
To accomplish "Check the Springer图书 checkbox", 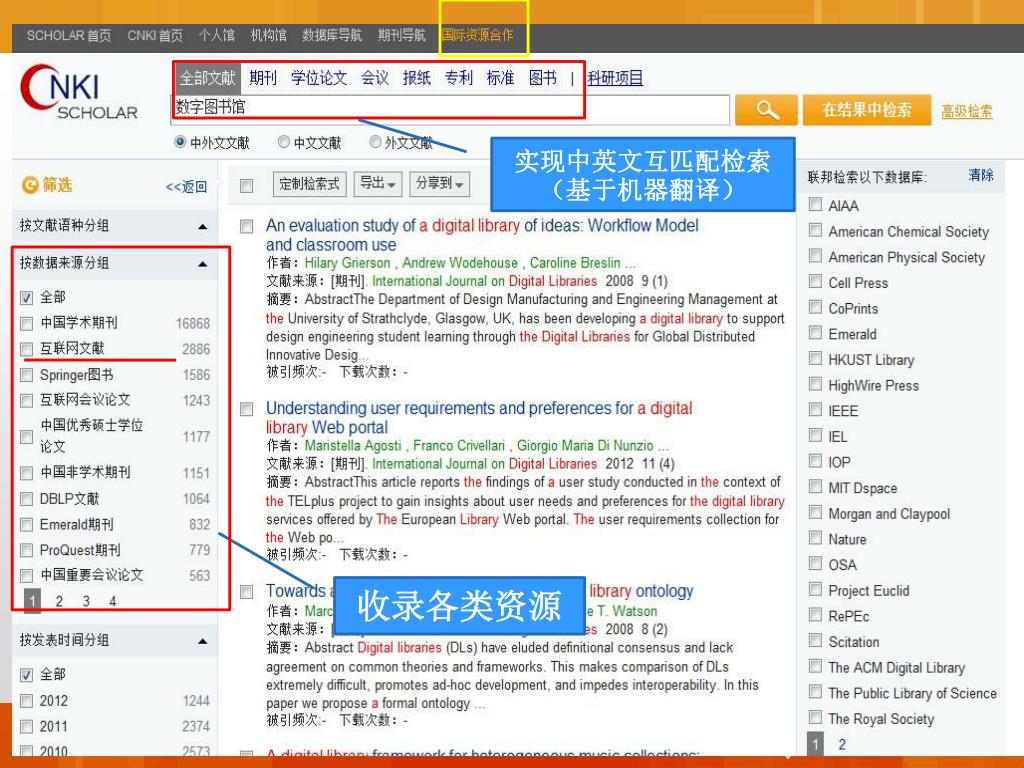I will 27,375.
